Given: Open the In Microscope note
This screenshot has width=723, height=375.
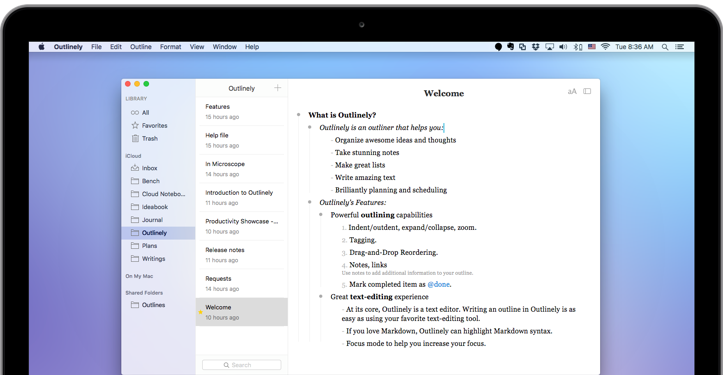Looking at the screenshot, I should pos(242,169).
